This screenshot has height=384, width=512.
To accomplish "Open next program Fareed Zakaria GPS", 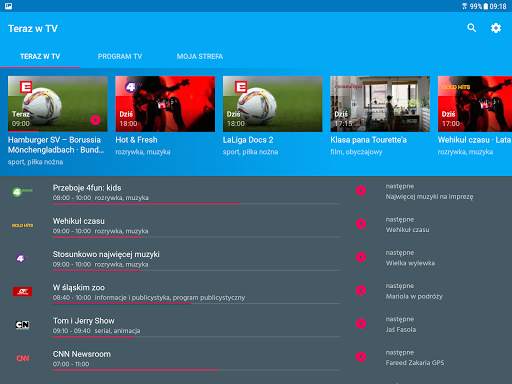I will (415, 363).
